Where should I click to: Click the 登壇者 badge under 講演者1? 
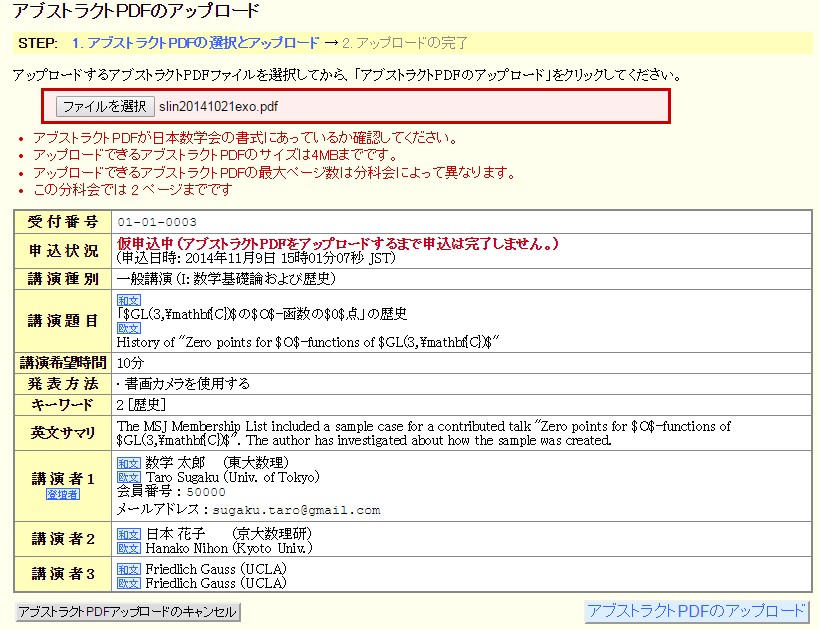tap(62, 494)
